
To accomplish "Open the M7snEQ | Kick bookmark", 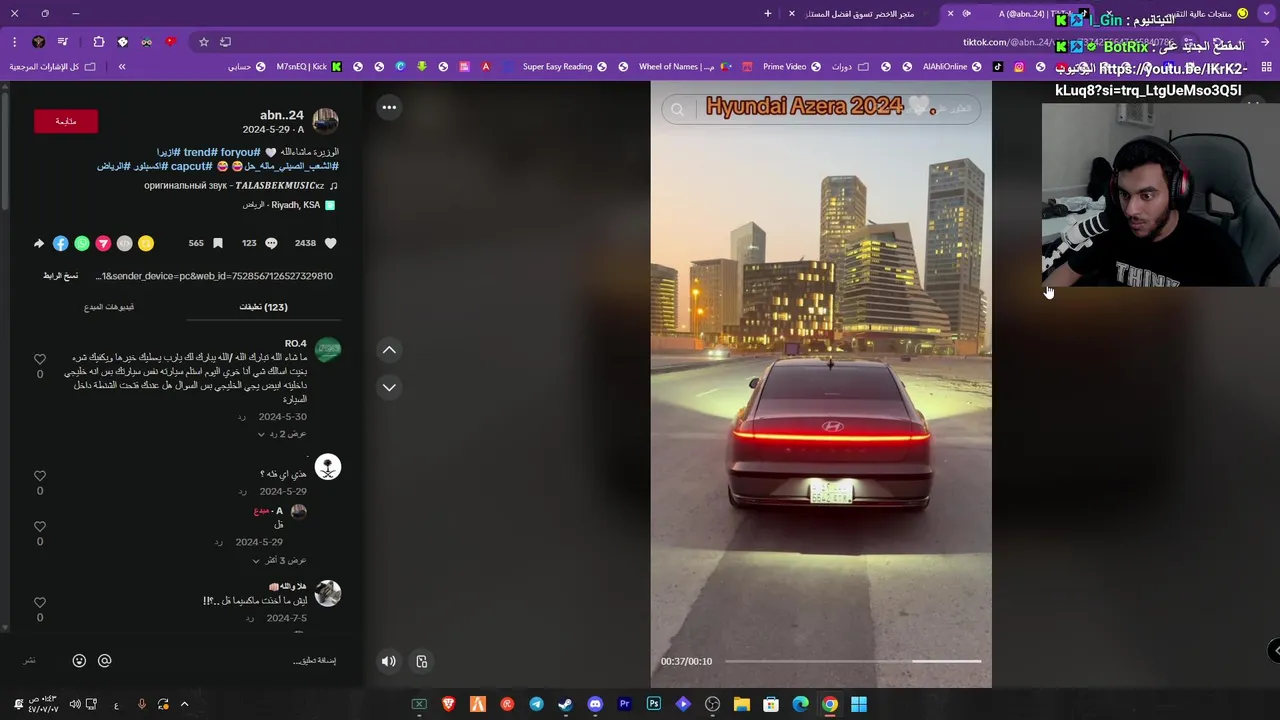I will click(309, 67).
